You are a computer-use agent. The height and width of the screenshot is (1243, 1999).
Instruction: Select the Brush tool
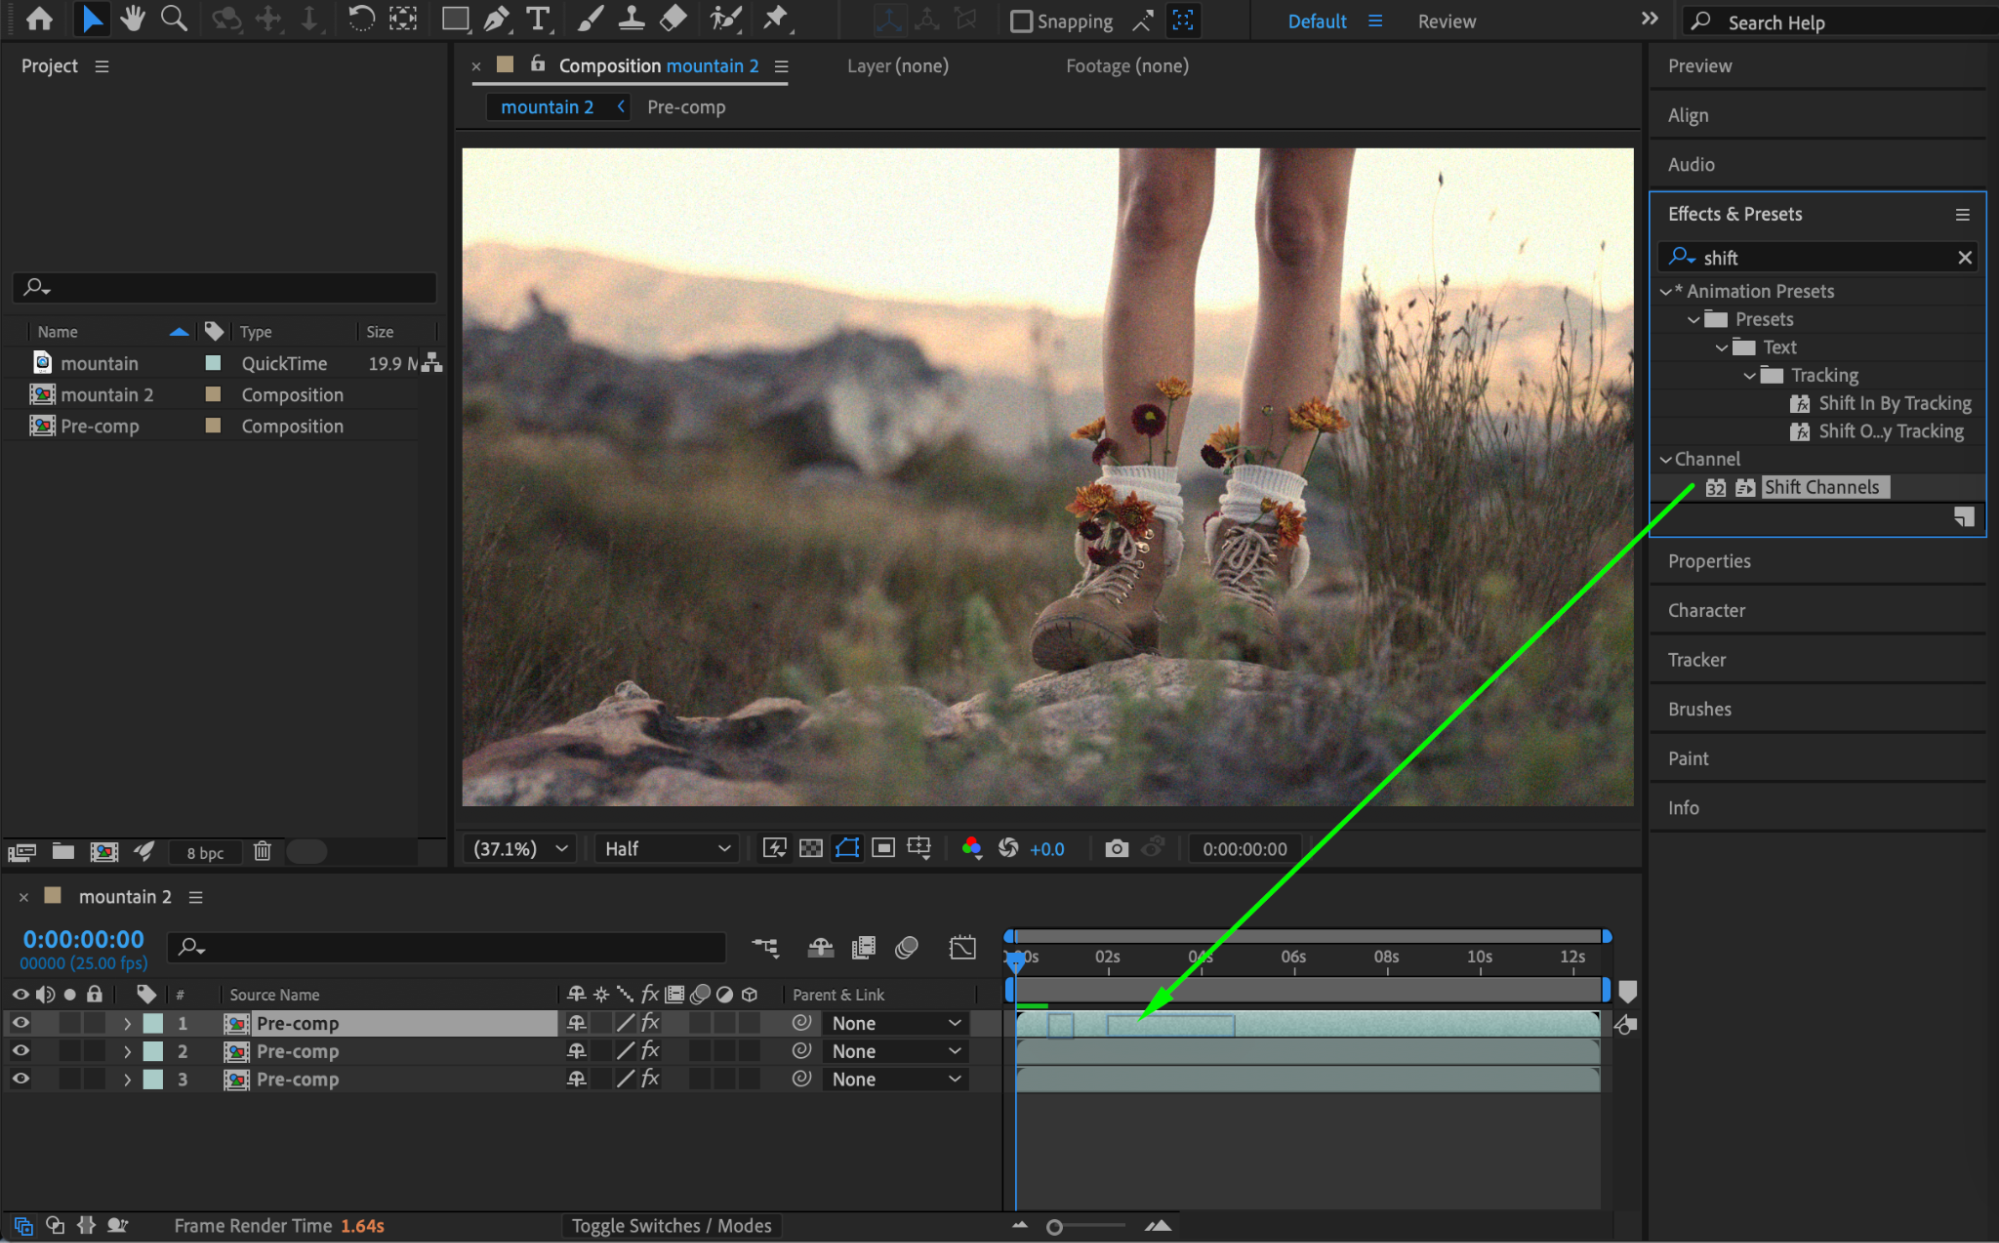pyautogui.click(x=590, y=19)
